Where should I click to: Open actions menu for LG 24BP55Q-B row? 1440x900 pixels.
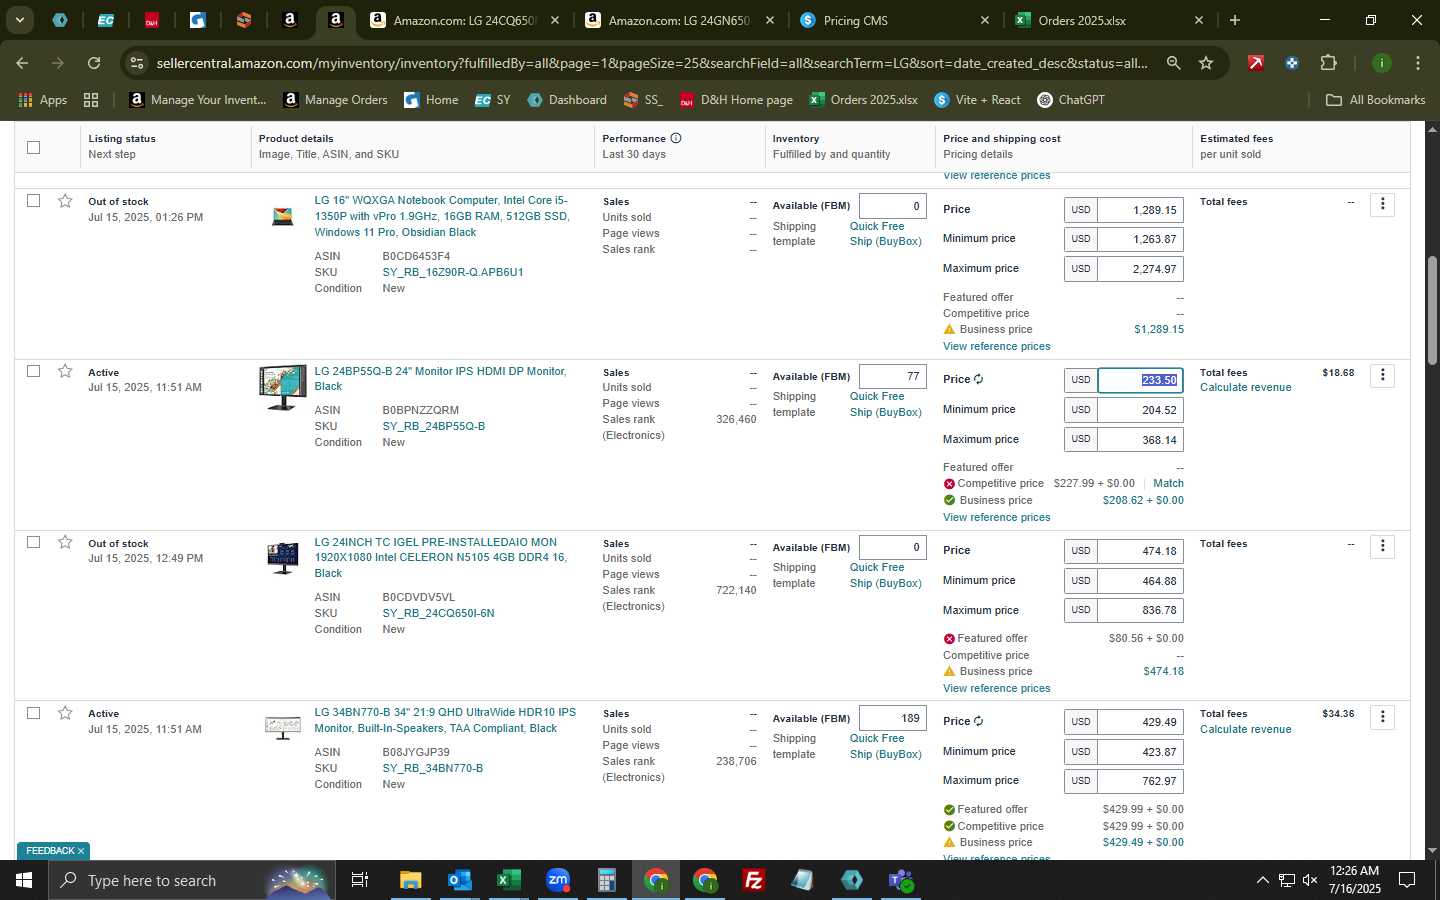(1383, 375)
